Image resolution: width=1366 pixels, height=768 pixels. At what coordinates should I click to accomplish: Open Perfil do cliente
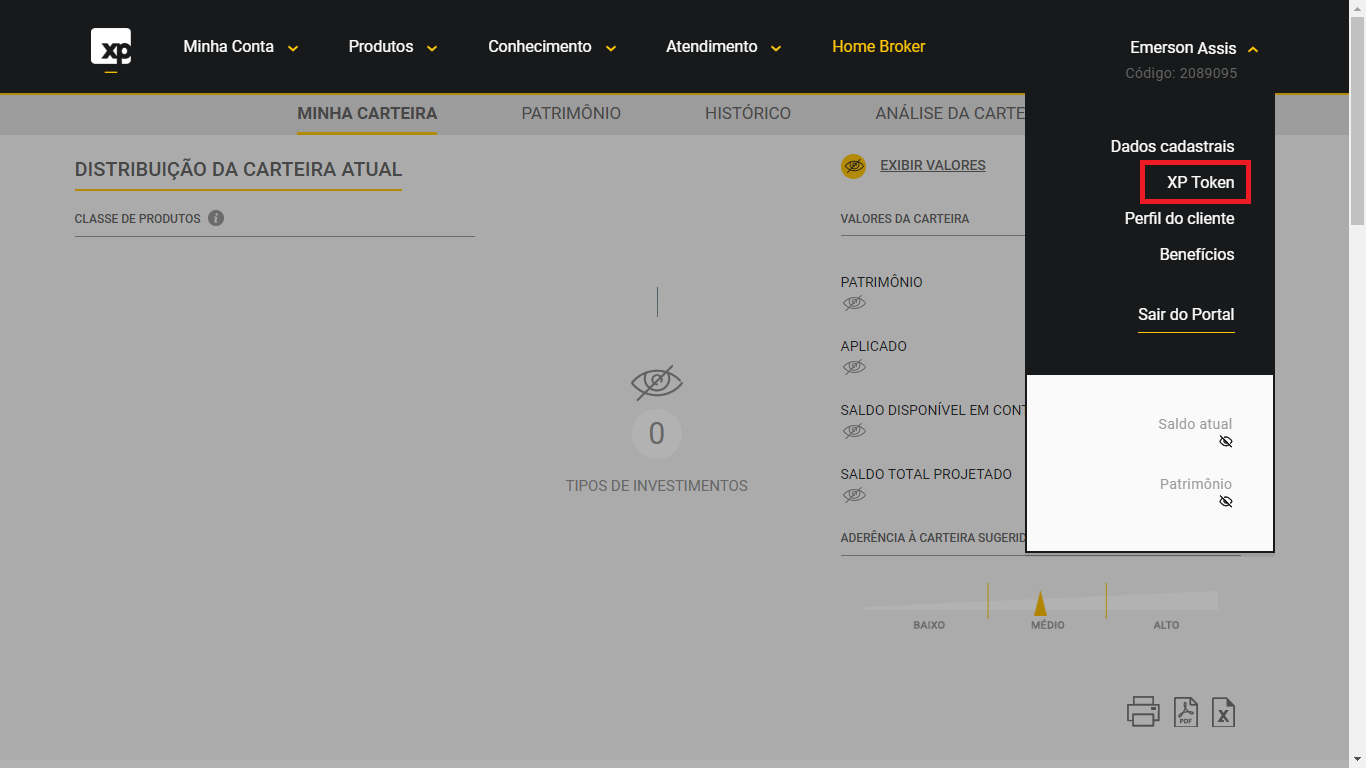click(1180, 219)
